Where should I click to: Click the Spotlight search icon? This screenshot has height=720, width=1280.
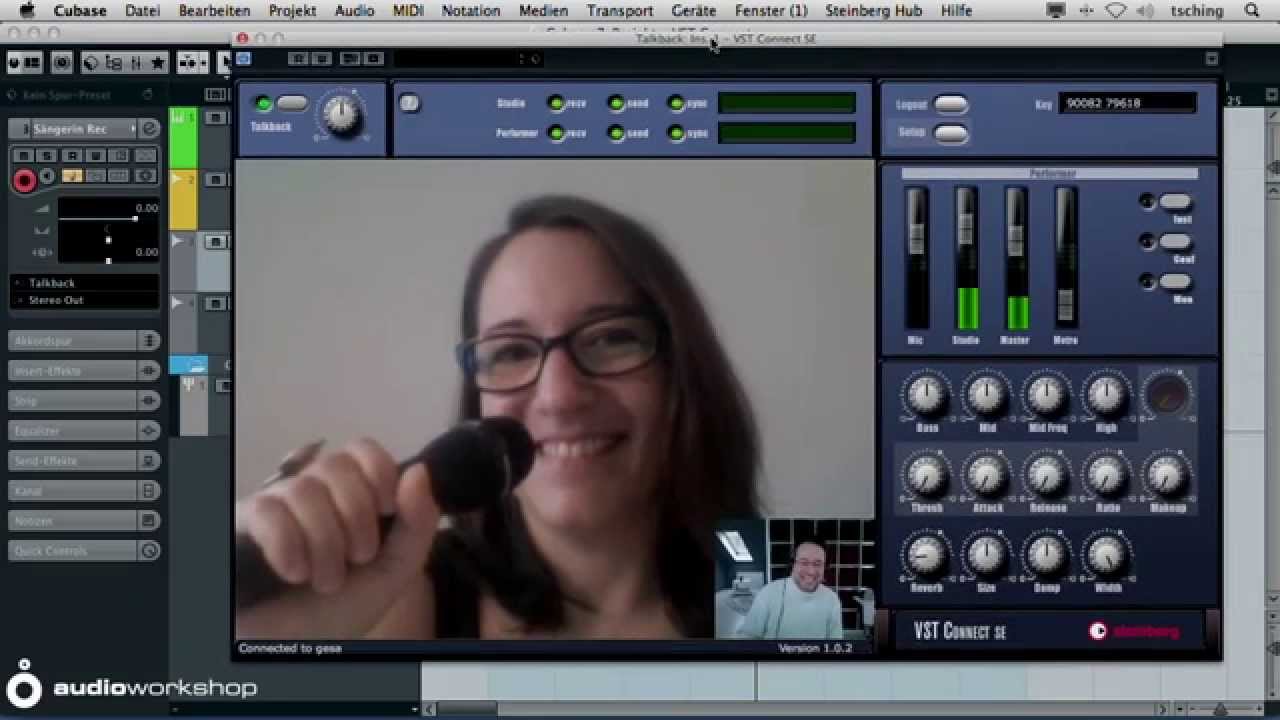coord(1252,11)
